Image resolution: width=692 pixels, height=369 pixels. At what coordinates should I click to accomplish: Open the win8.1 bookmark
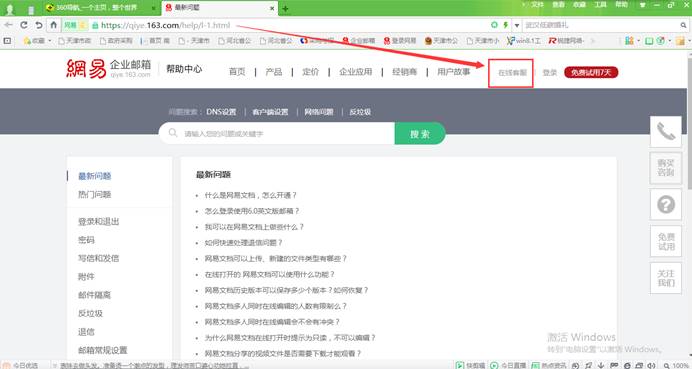pos(524,41)
